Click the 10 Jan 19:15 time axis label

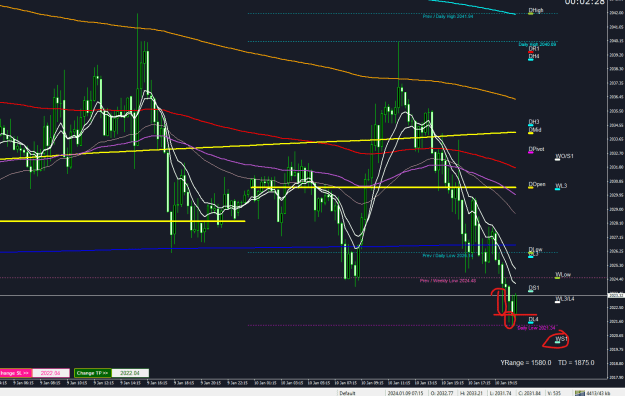click(506, 383)
